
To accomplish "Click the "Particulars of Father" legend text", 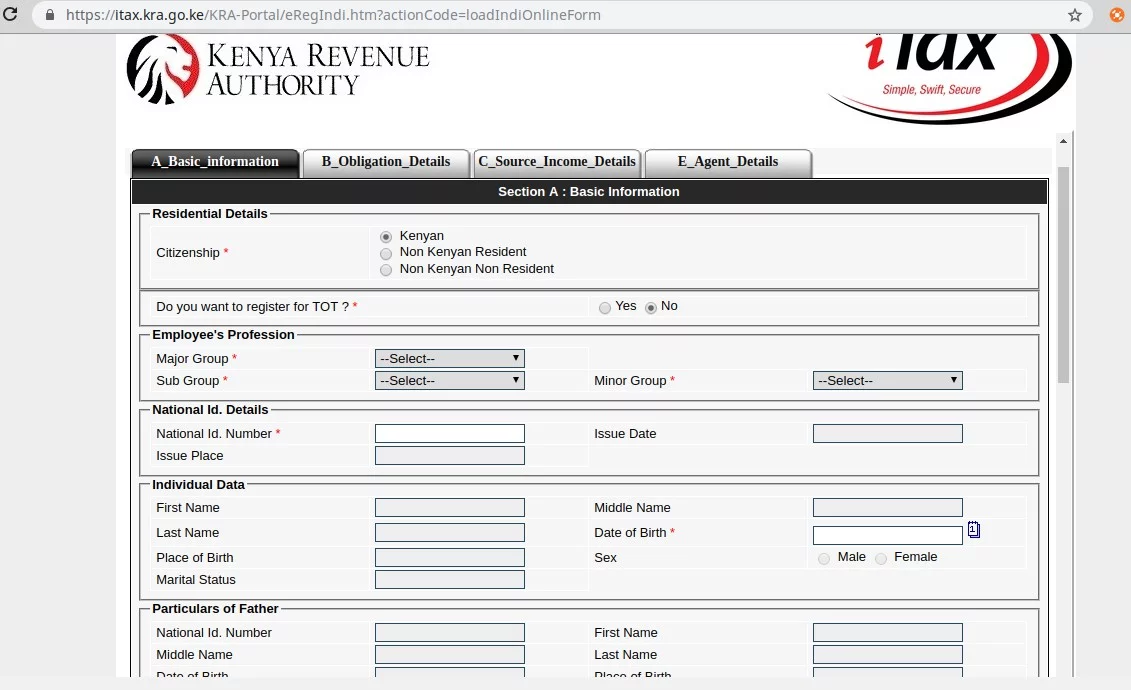I will 215,609.
